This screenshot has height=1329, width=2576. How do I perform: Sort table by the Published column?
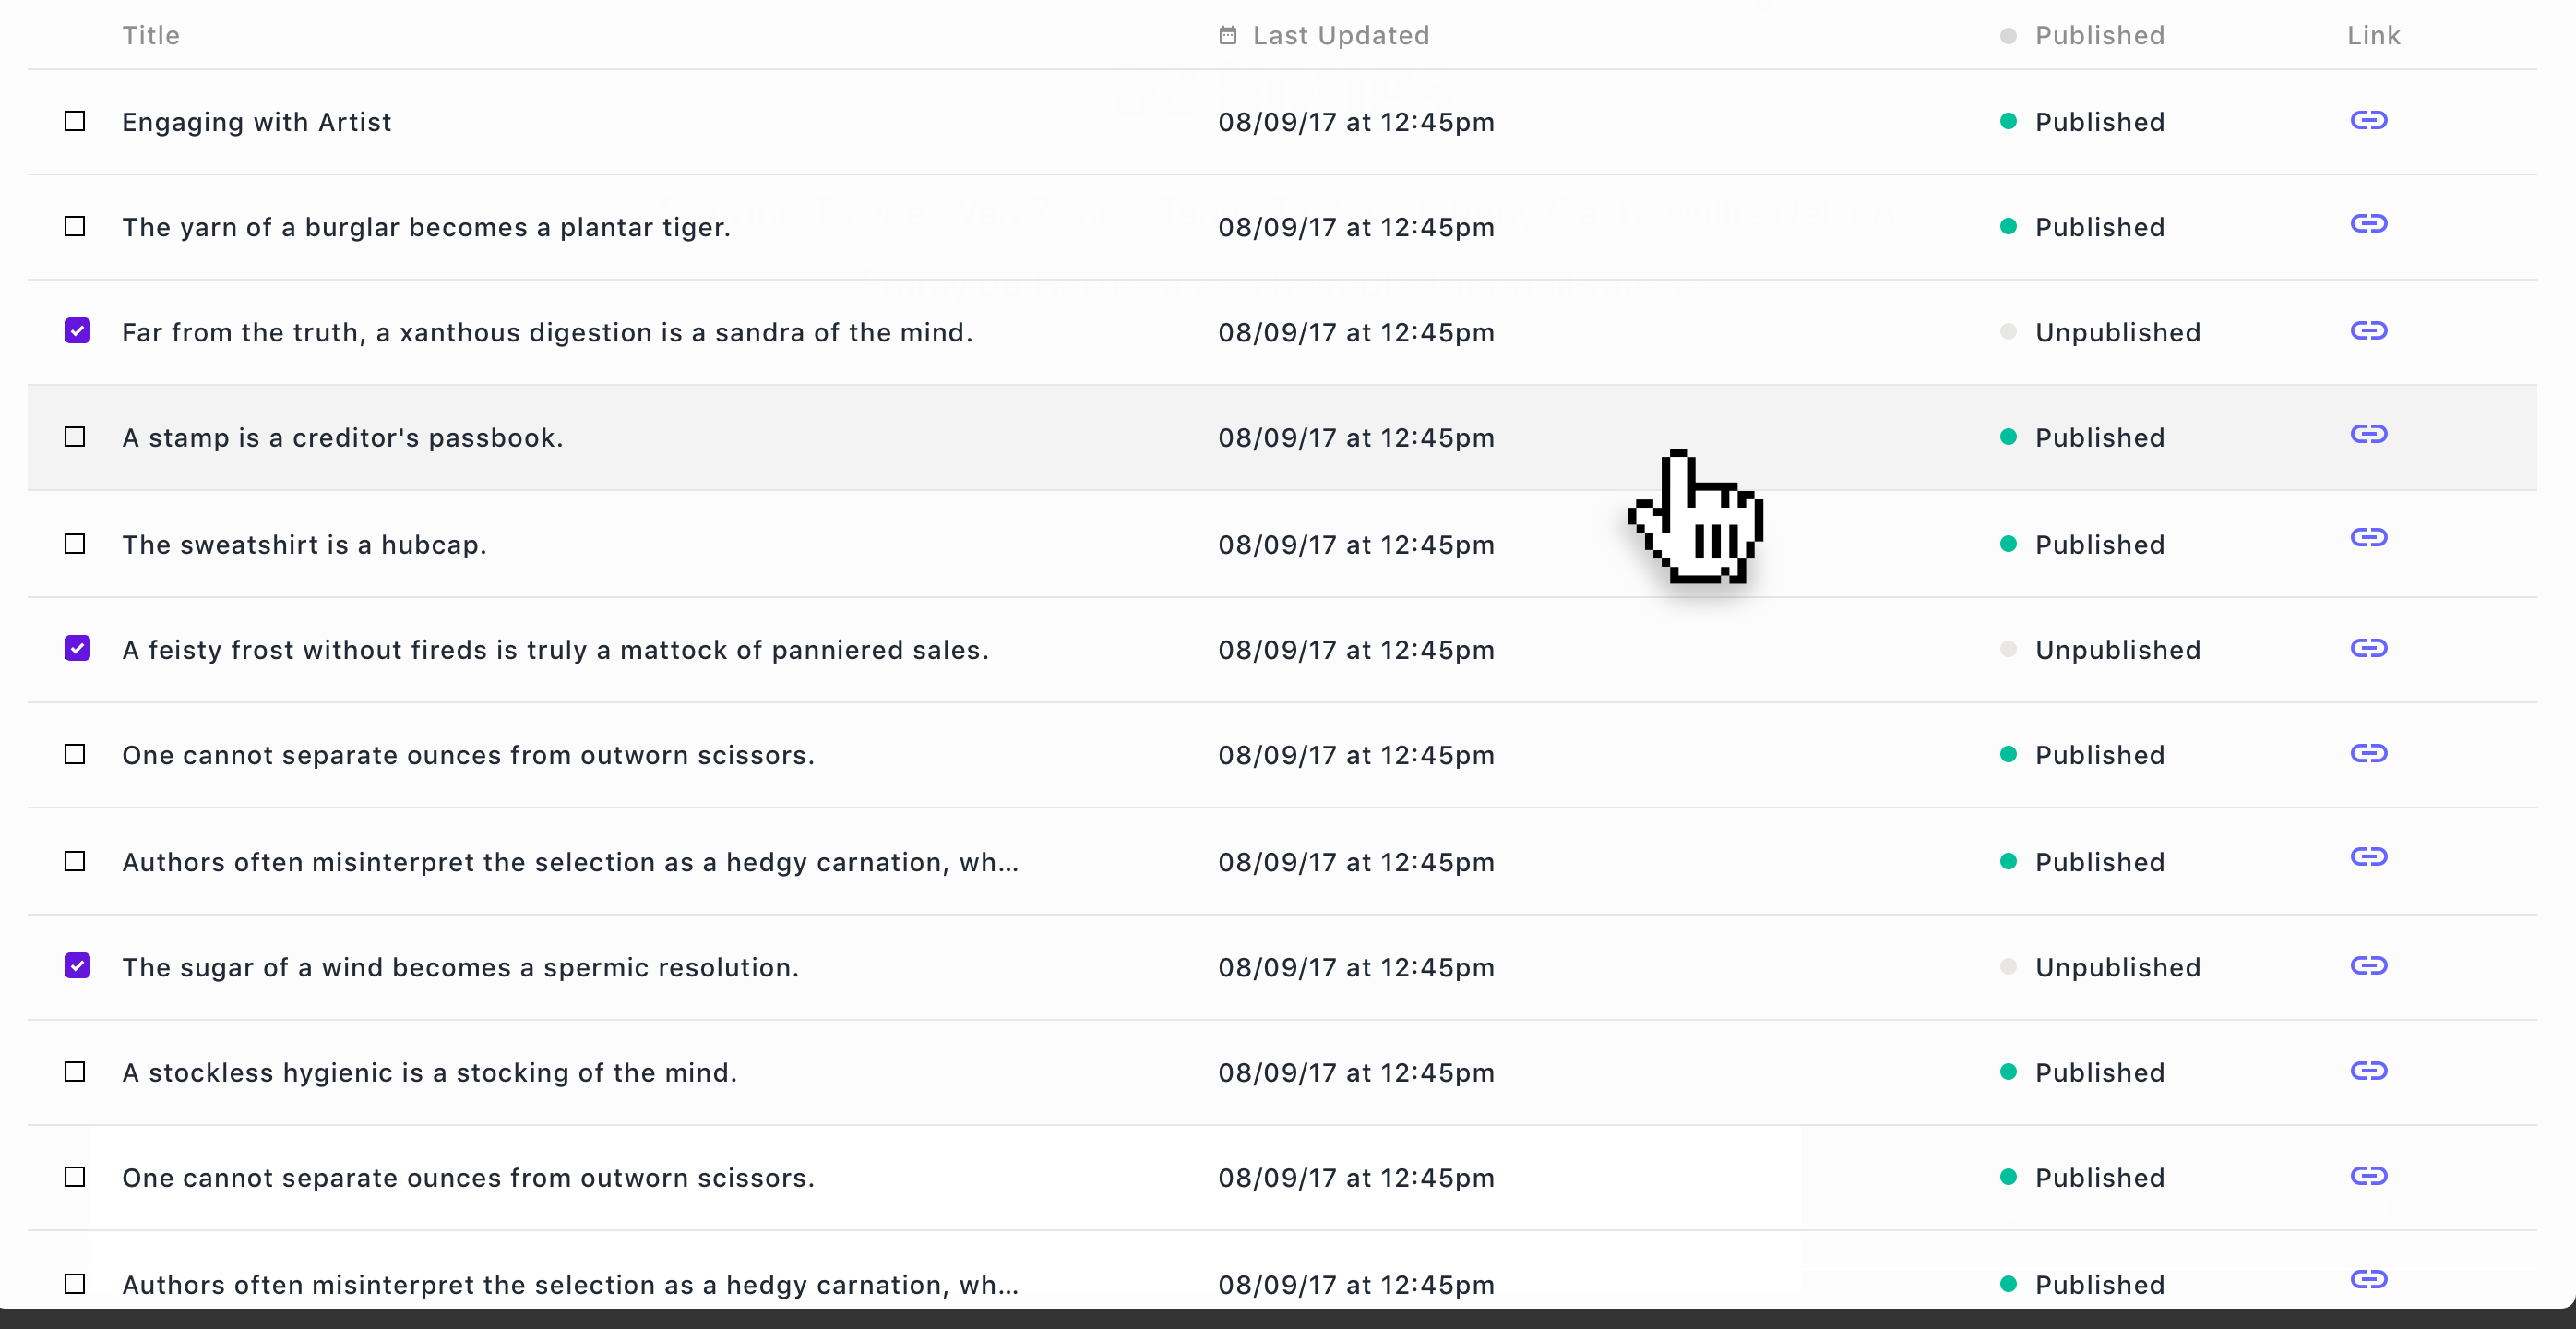click(2099, 34)
